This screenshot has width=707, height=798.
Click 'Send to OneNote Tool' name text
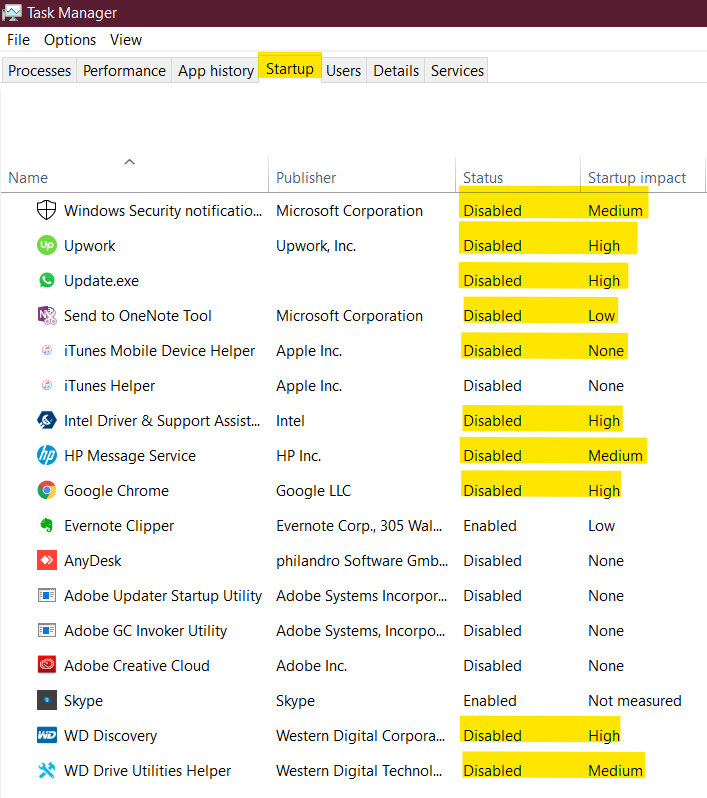(137, 316)
